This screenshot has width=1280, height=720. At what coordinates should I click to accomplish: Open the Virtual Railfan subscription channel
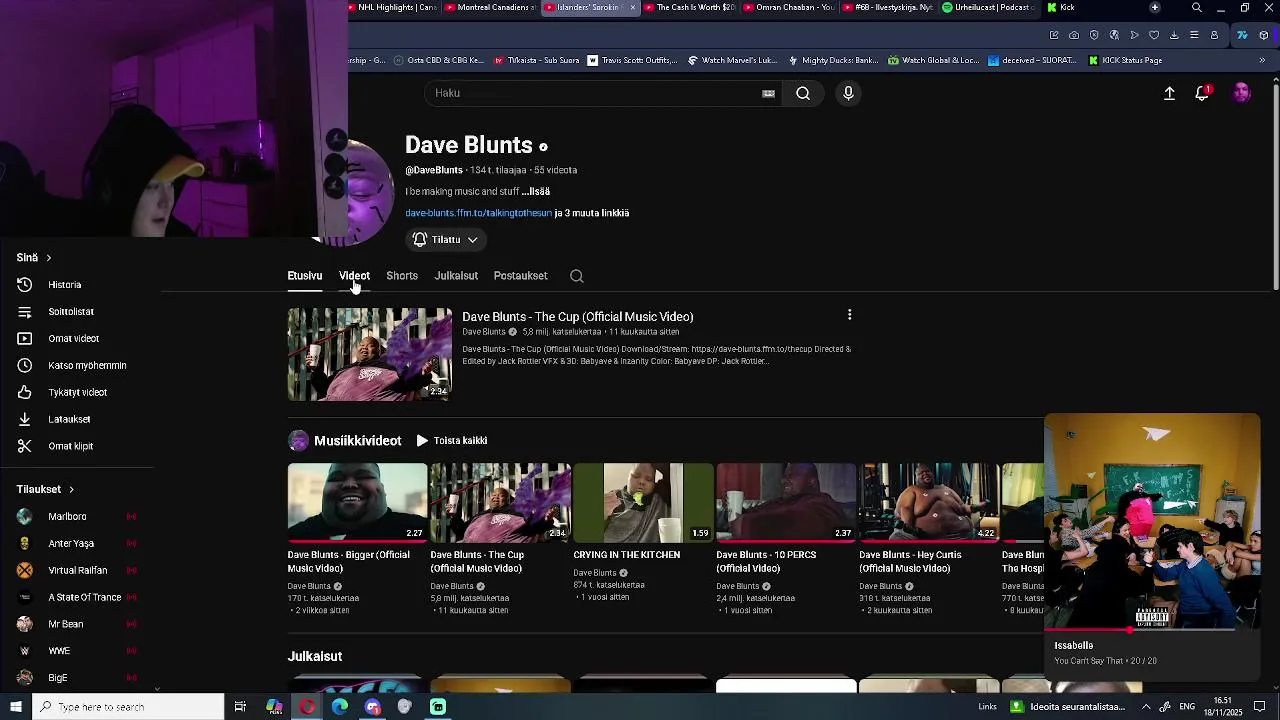80,571
